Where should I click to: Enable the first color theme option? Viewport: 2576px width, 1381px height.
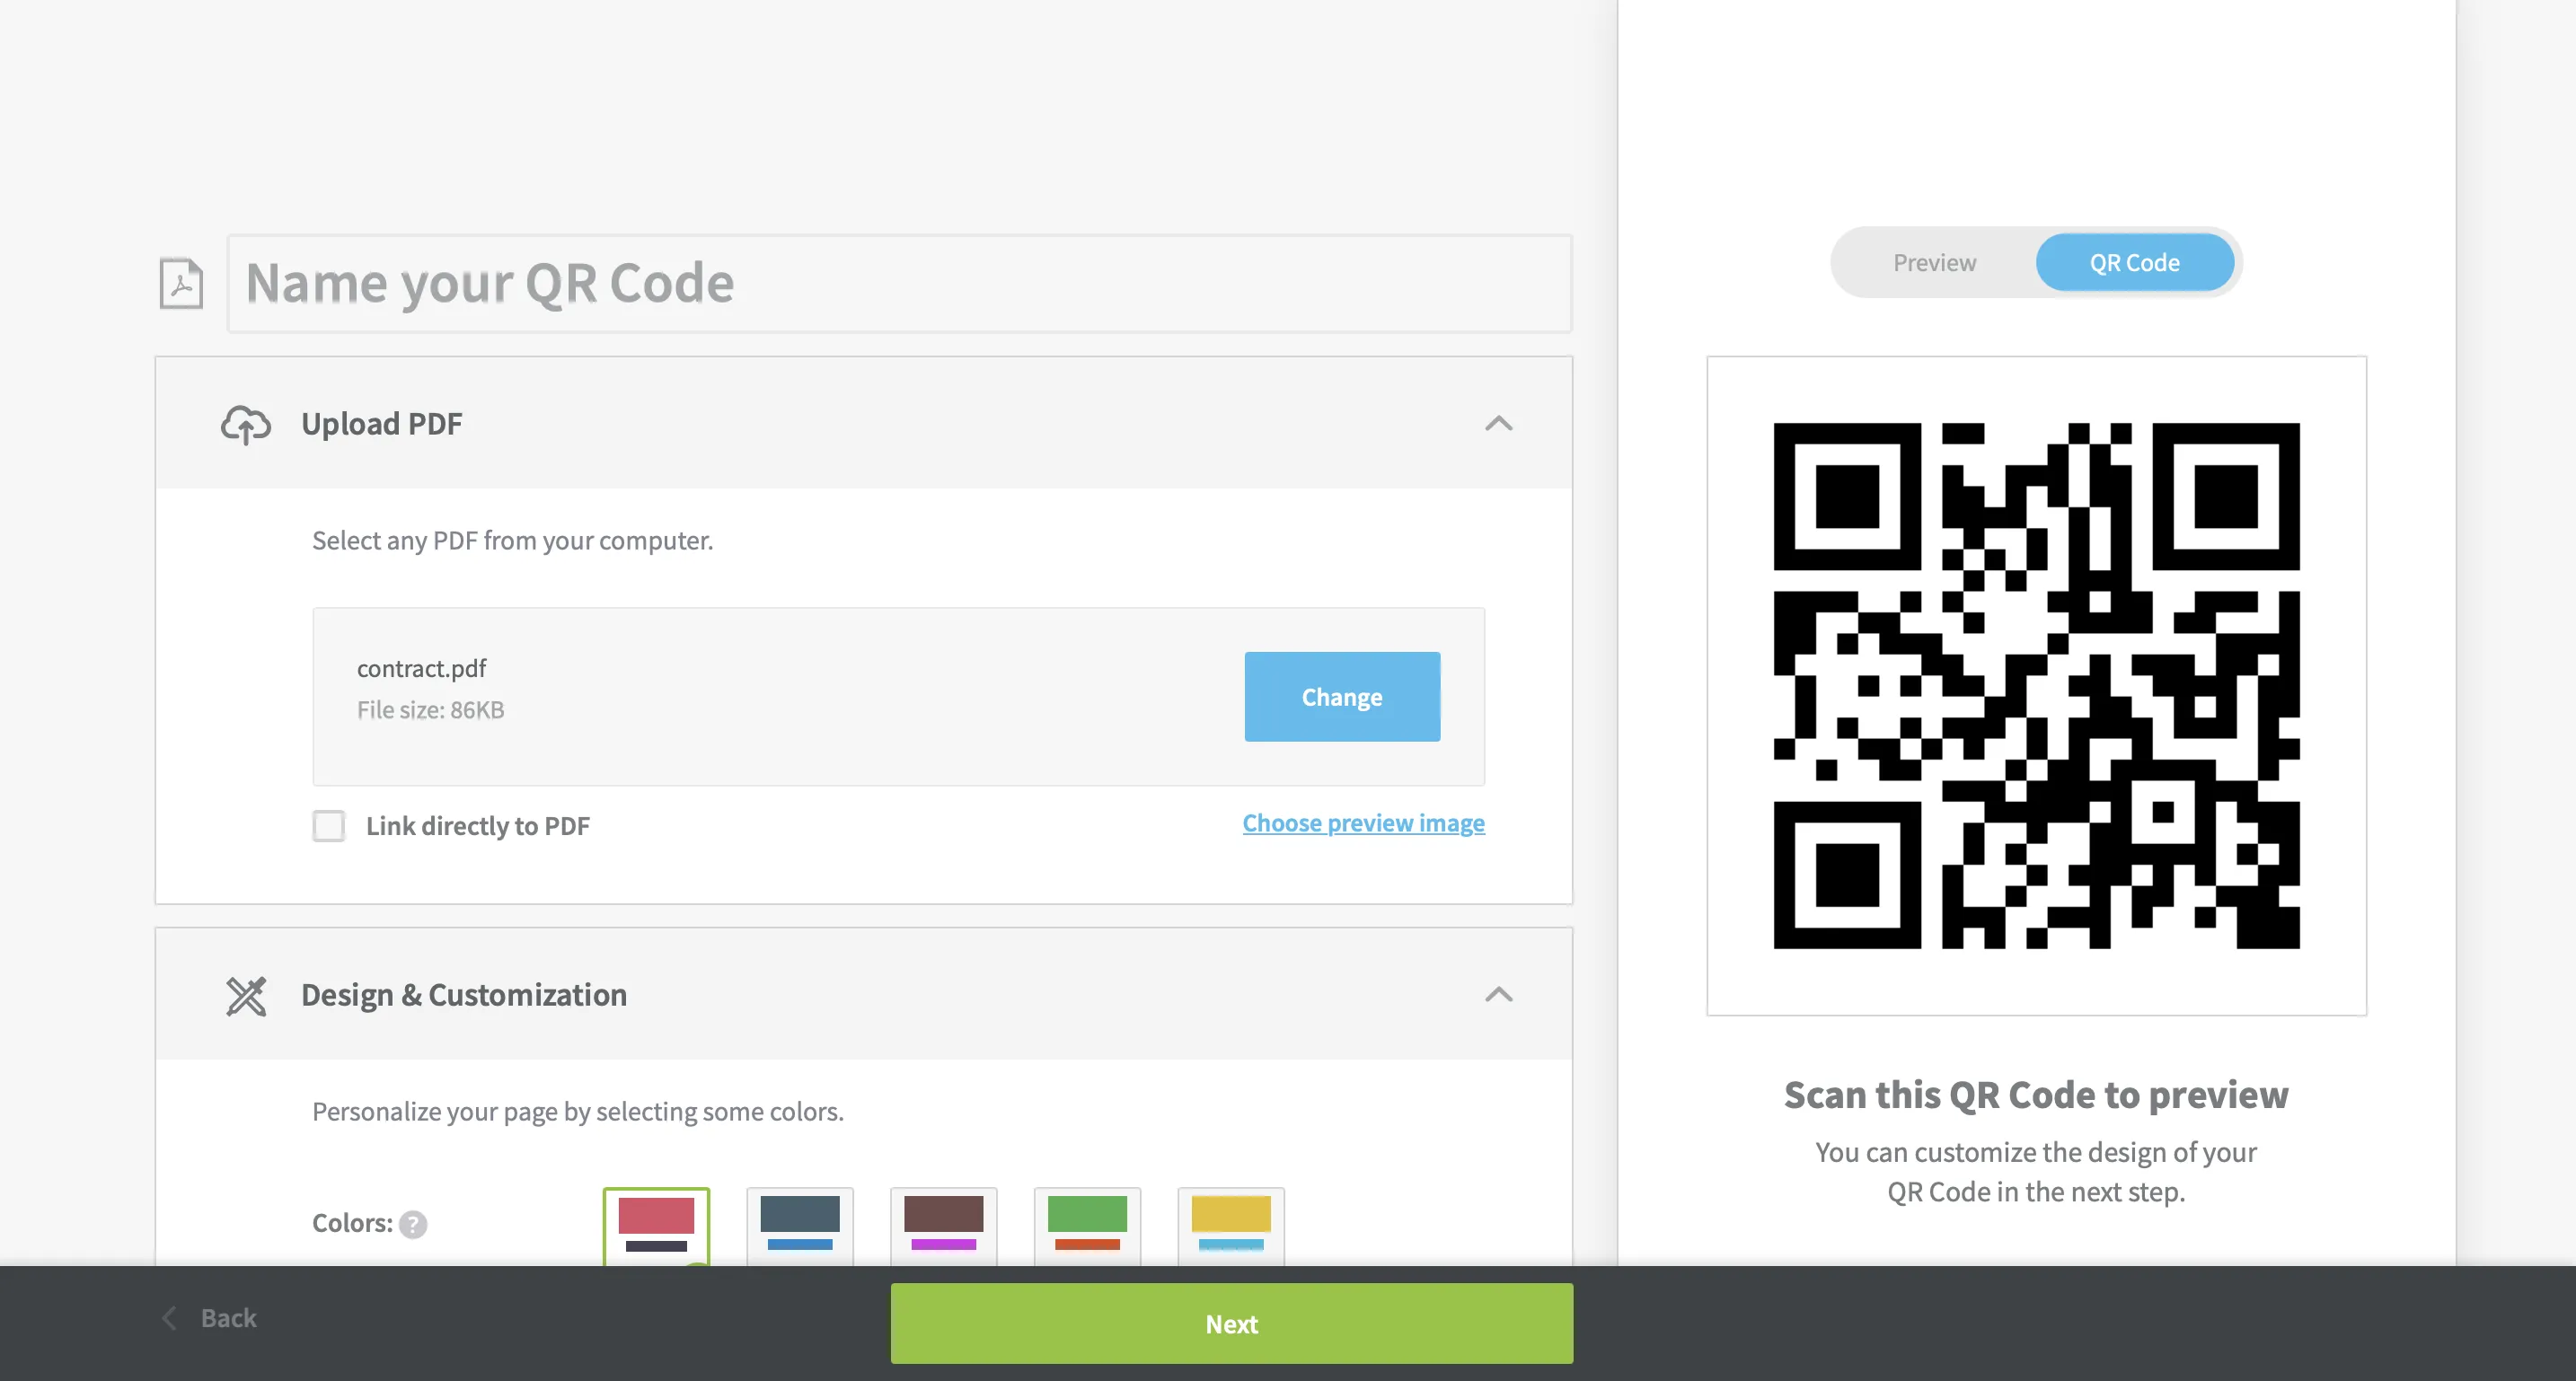[x=657, y=1223]
